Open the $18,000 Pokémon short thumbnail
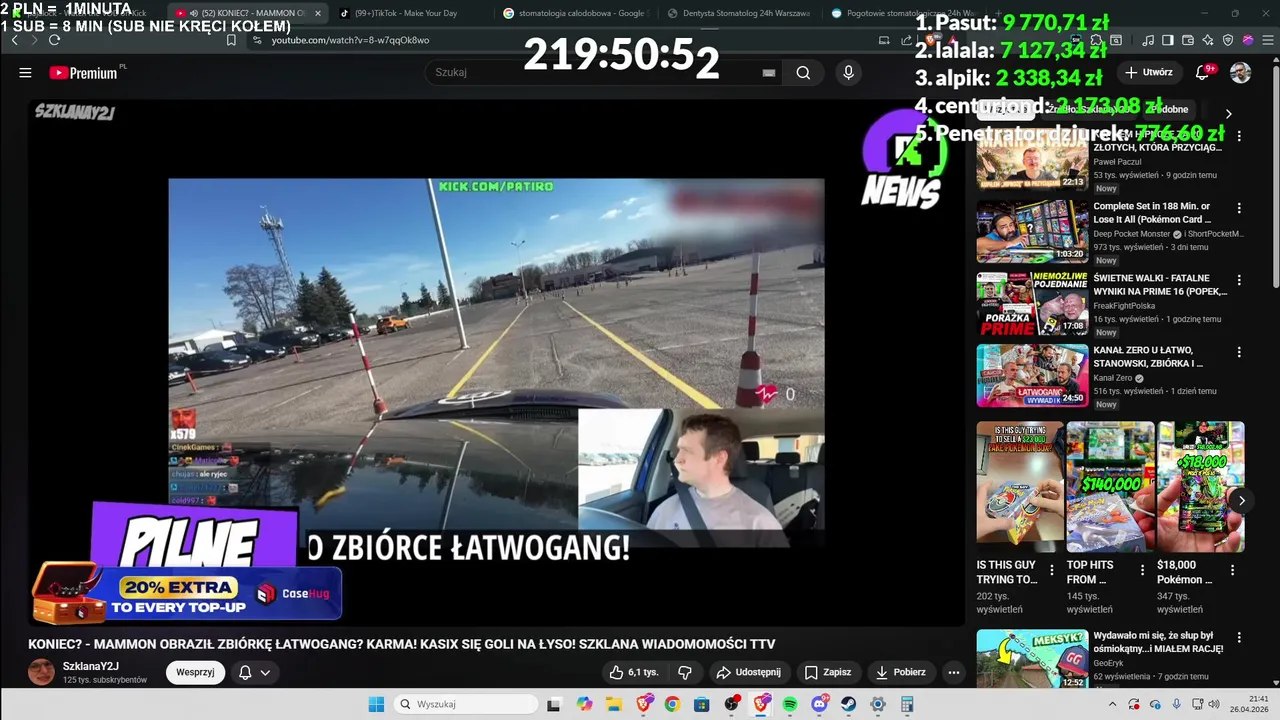This screenshot has height=720, width=1280. (1200, 487)
